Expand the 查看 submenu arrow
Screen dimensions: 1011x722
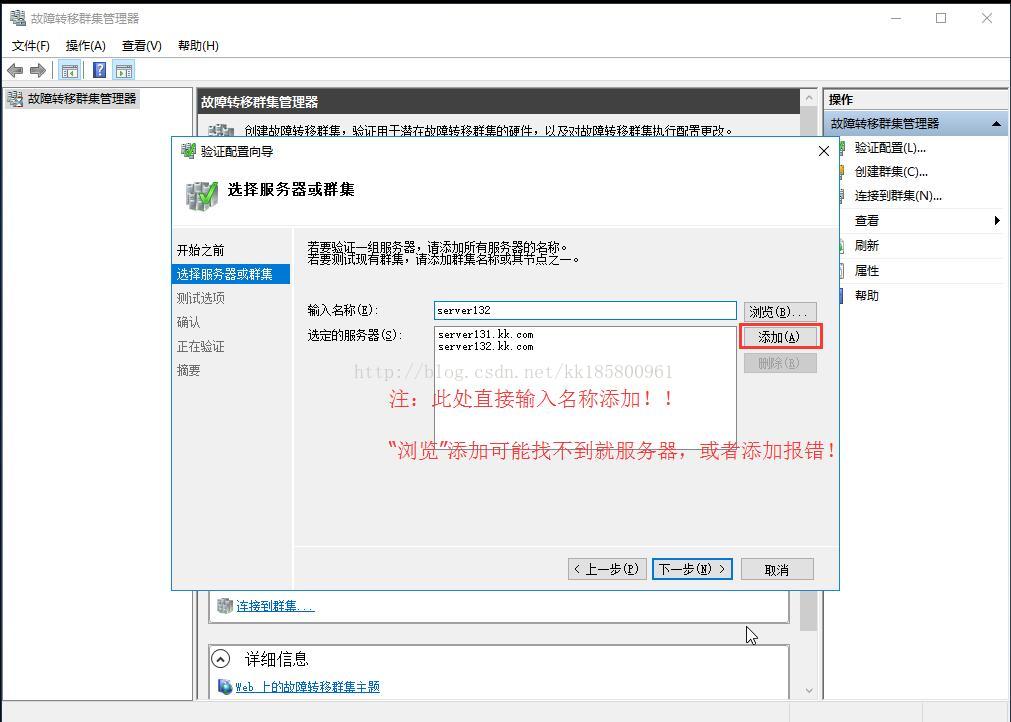pyautogui.click(x=996, y=220)
